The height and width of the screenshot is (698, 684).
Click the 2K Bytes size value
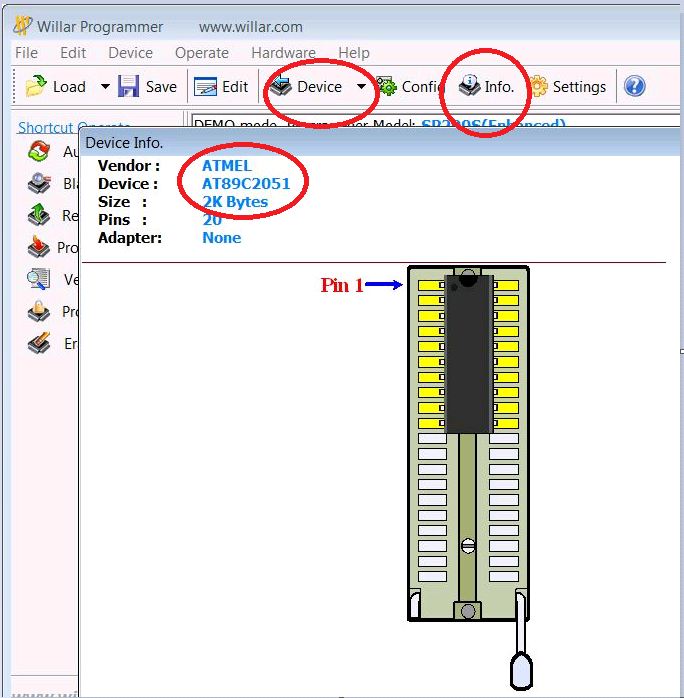point(235,202)
